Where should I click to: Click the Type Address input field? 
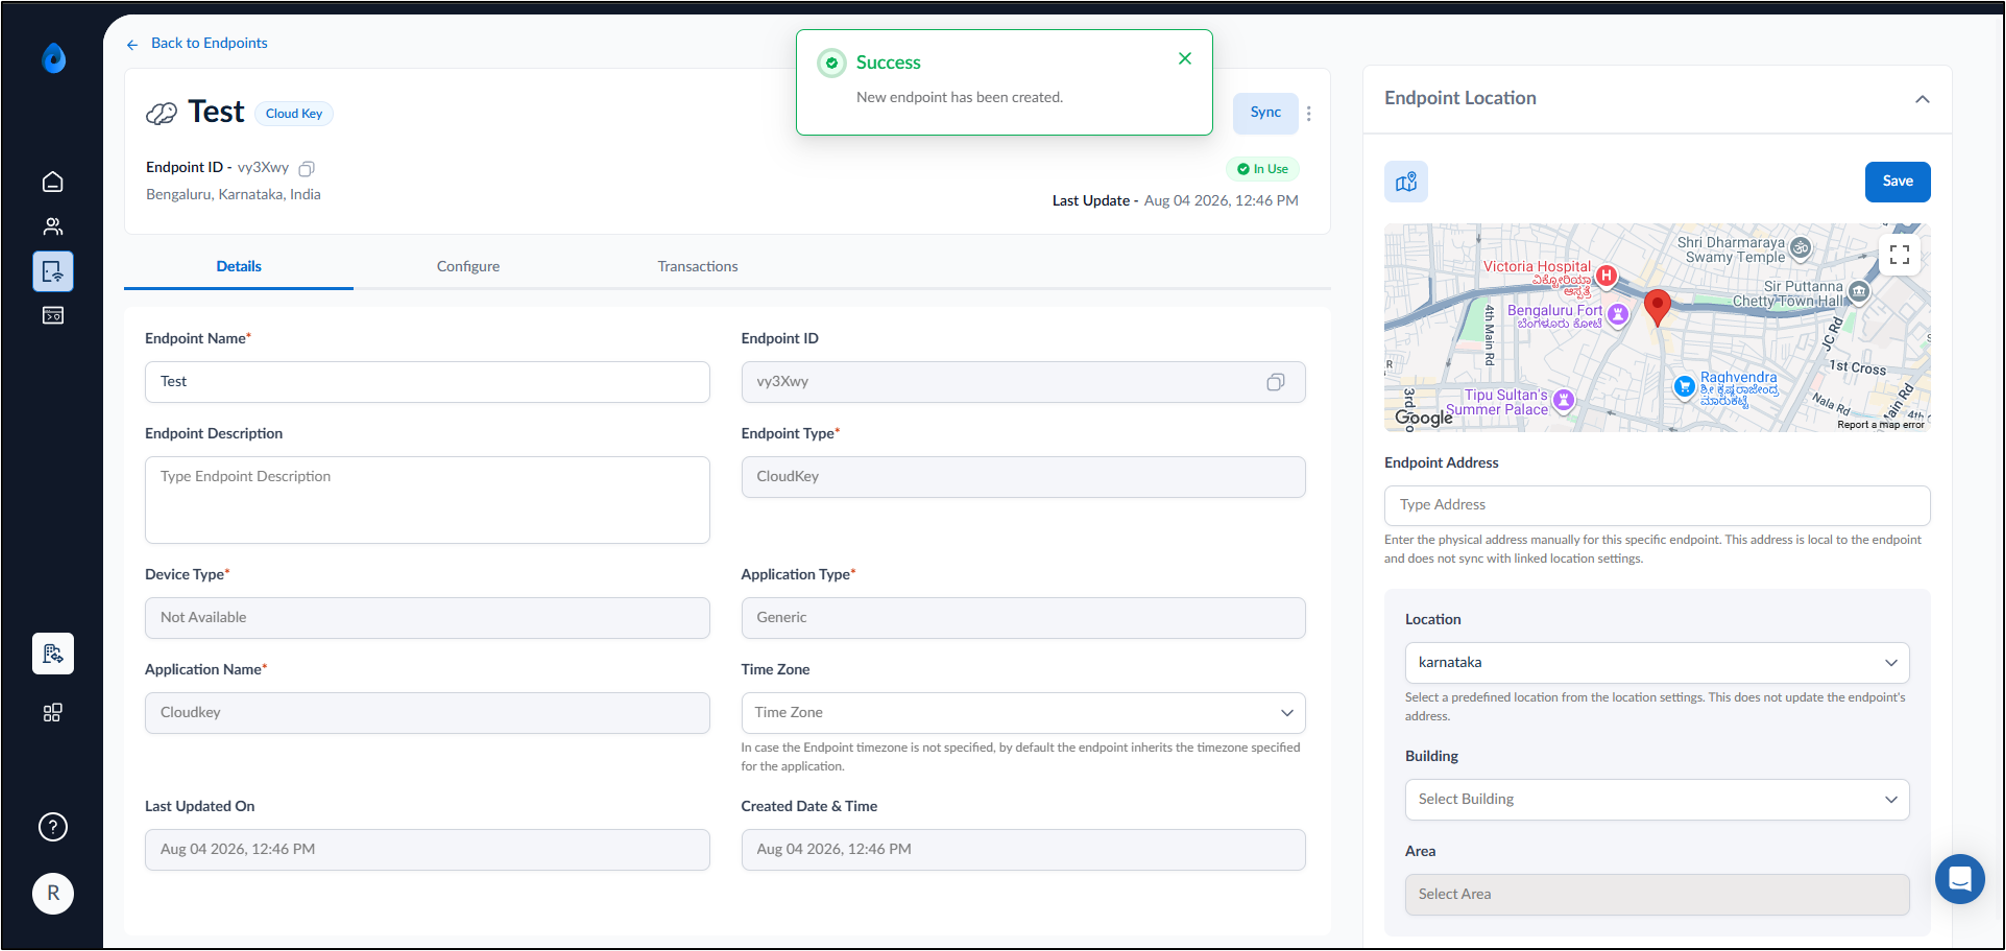(1657, 505)
